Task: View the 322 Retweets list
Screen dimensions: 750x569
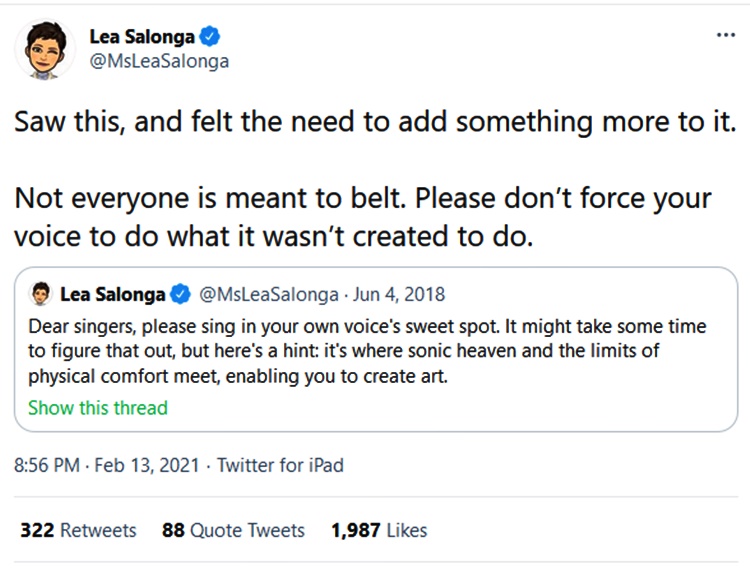Action: 78,530
